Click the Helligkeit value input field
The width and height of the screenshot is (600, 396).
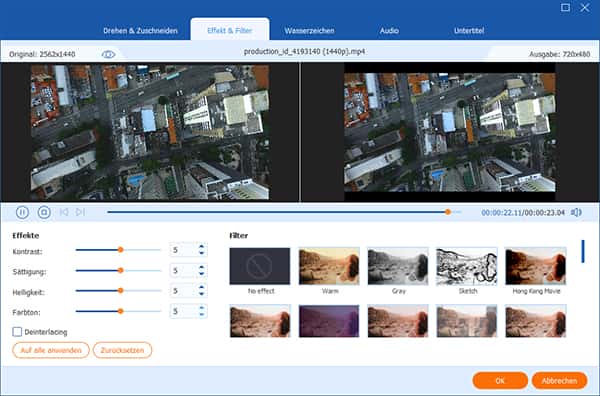[x=184, y=291]
